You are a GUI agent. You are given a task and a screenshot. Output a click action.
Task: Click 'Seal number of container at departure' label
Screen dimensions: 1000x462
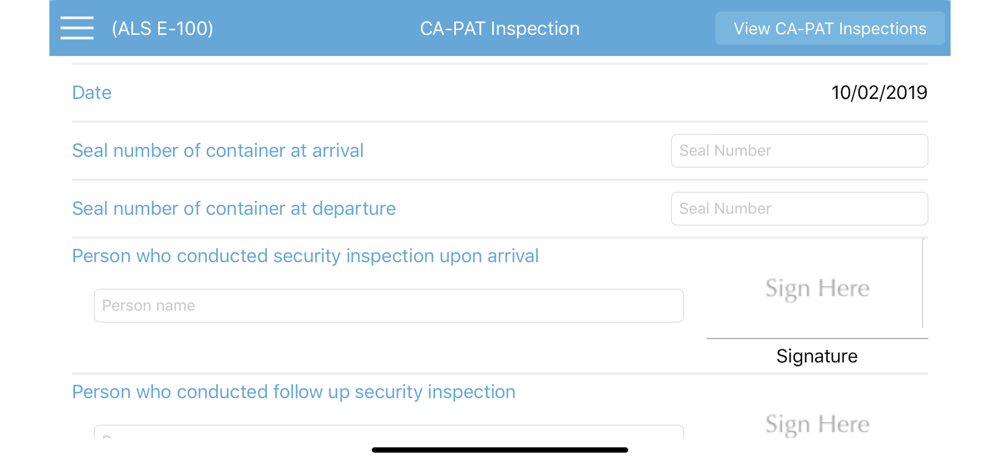pyautogui.click(x=233, y=209)
